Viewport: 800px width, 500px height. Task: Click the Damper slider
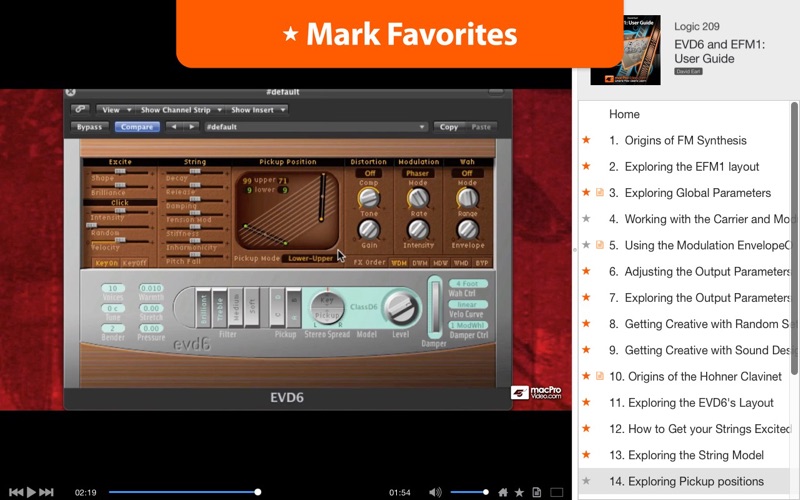435,307
